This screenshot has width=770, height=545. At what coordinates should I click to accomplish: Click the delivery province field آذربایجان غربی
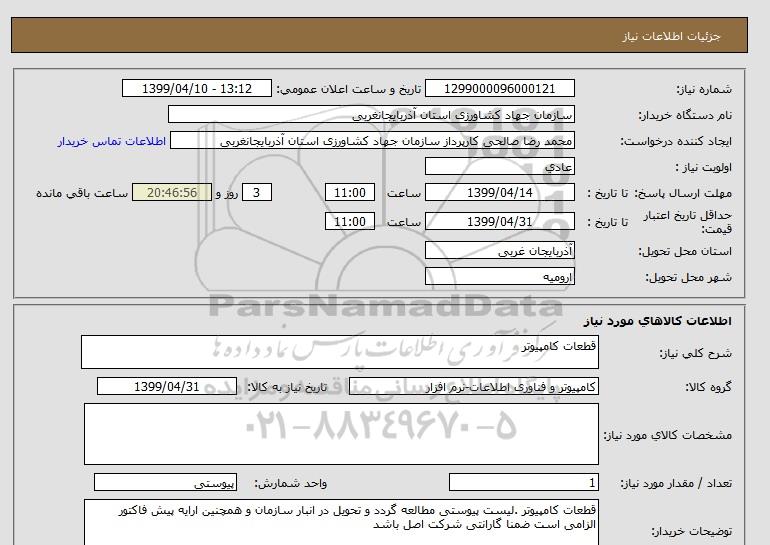pos(499,250)
